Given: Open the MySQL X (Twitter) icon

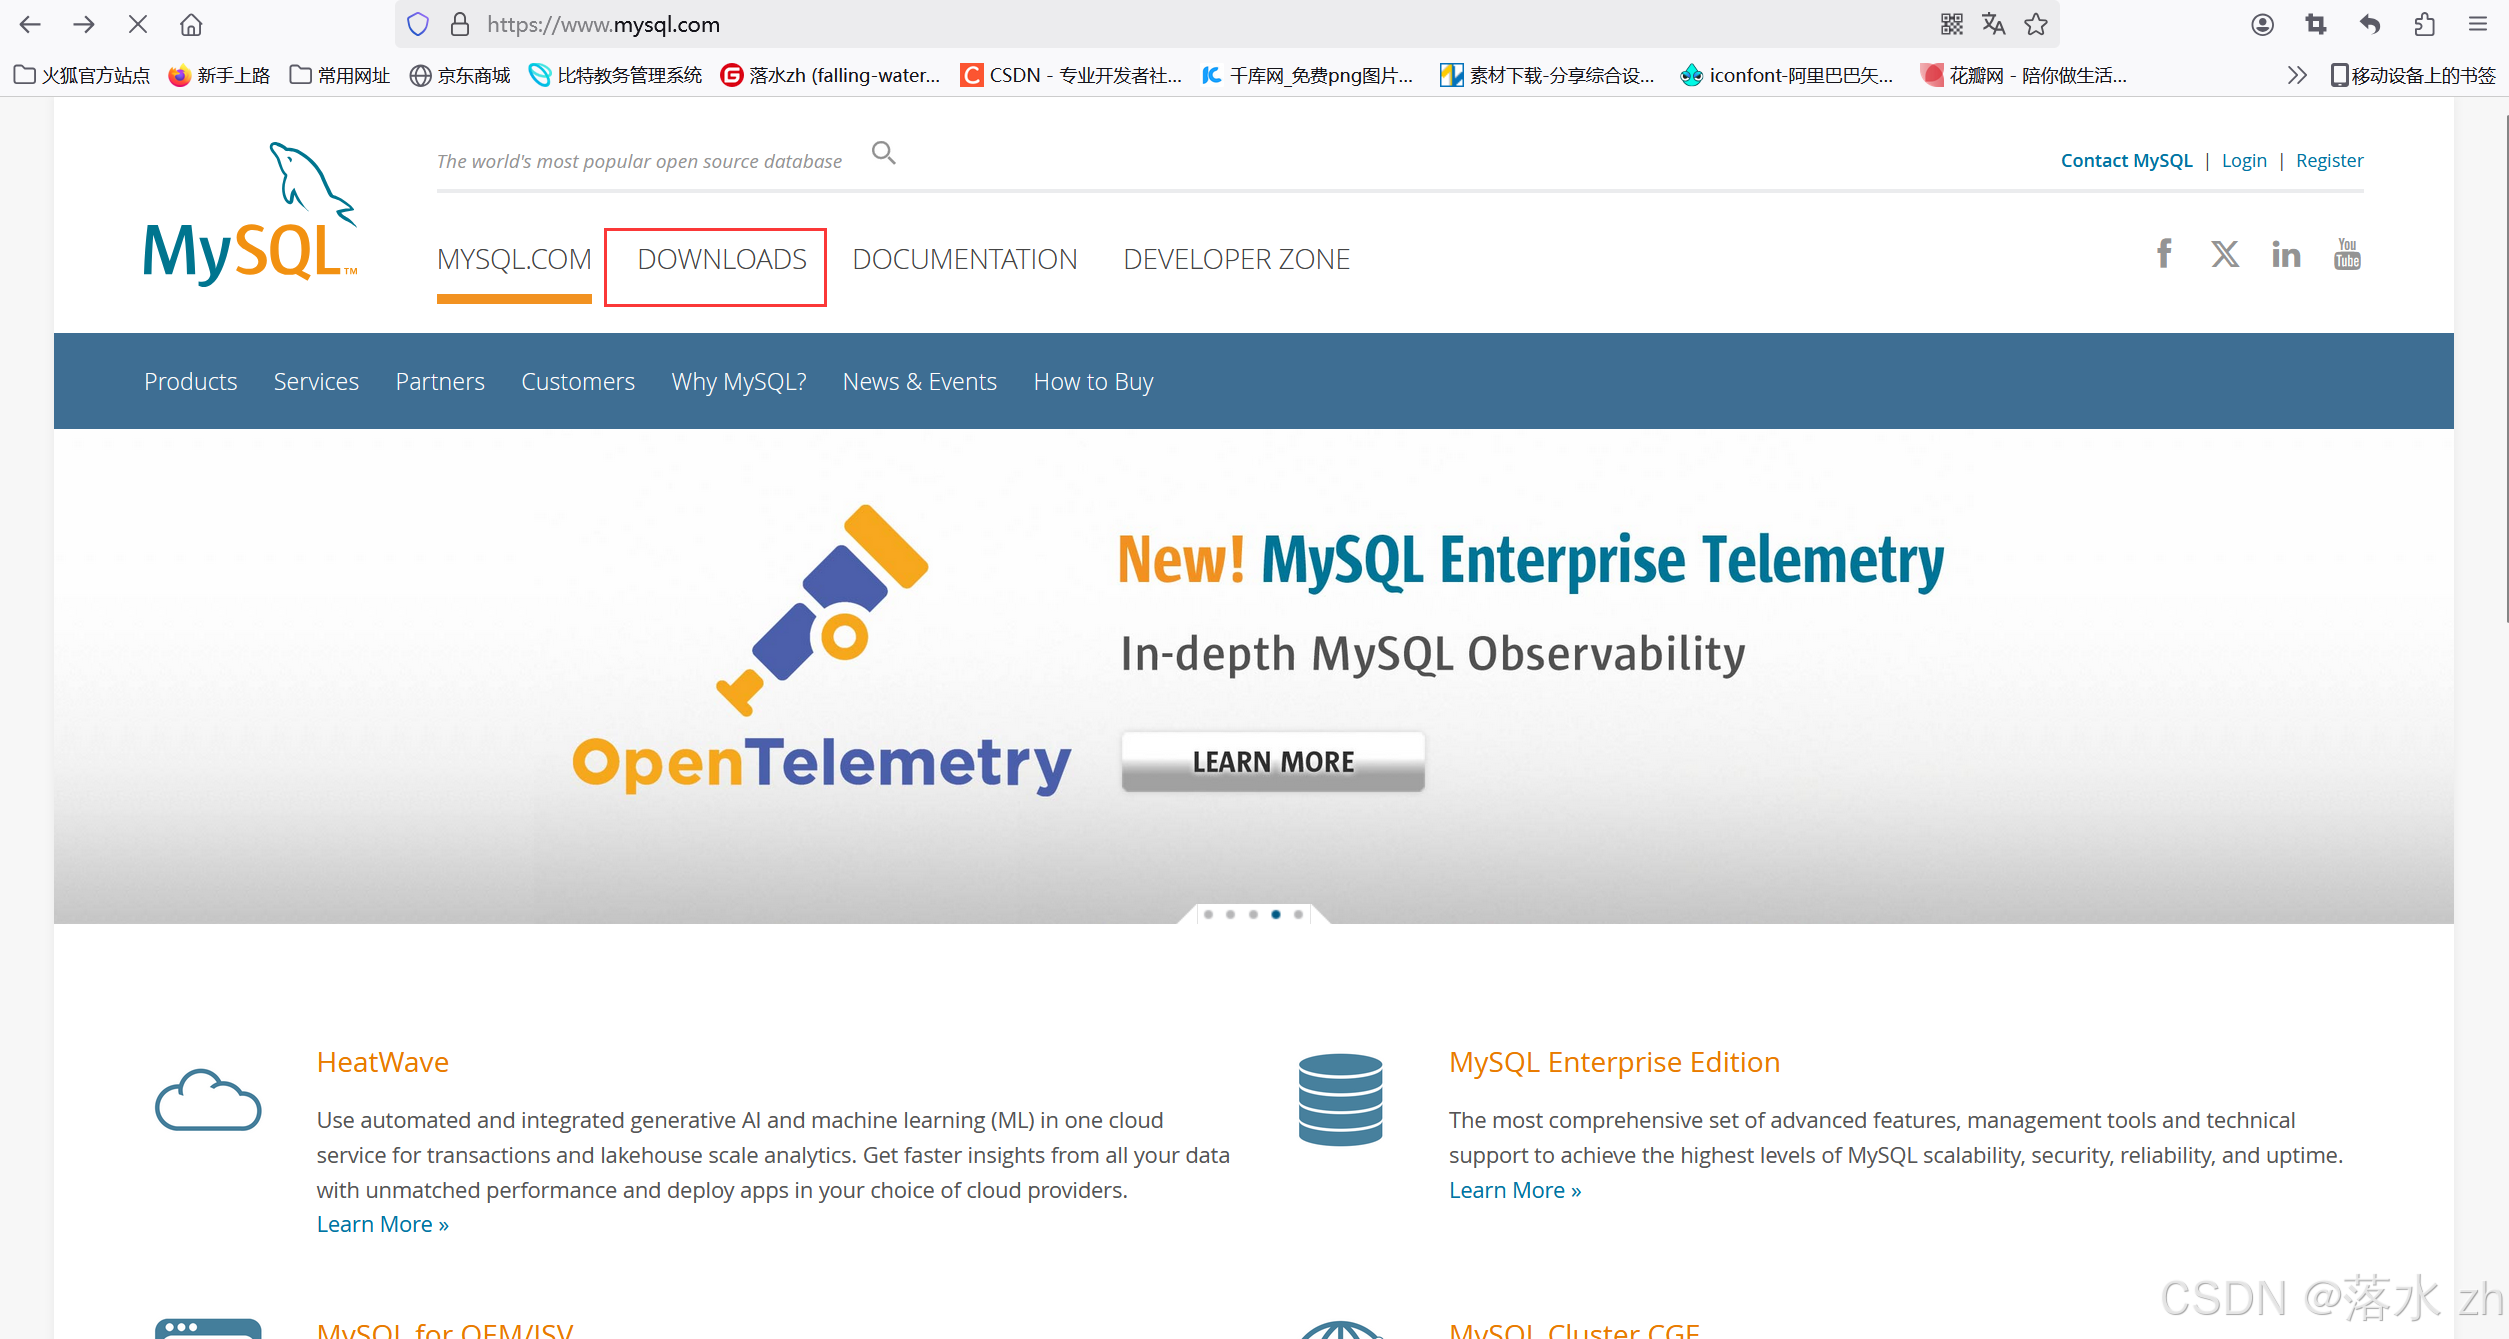Looking at the screenshot, I should click(x=2224, y=254).
